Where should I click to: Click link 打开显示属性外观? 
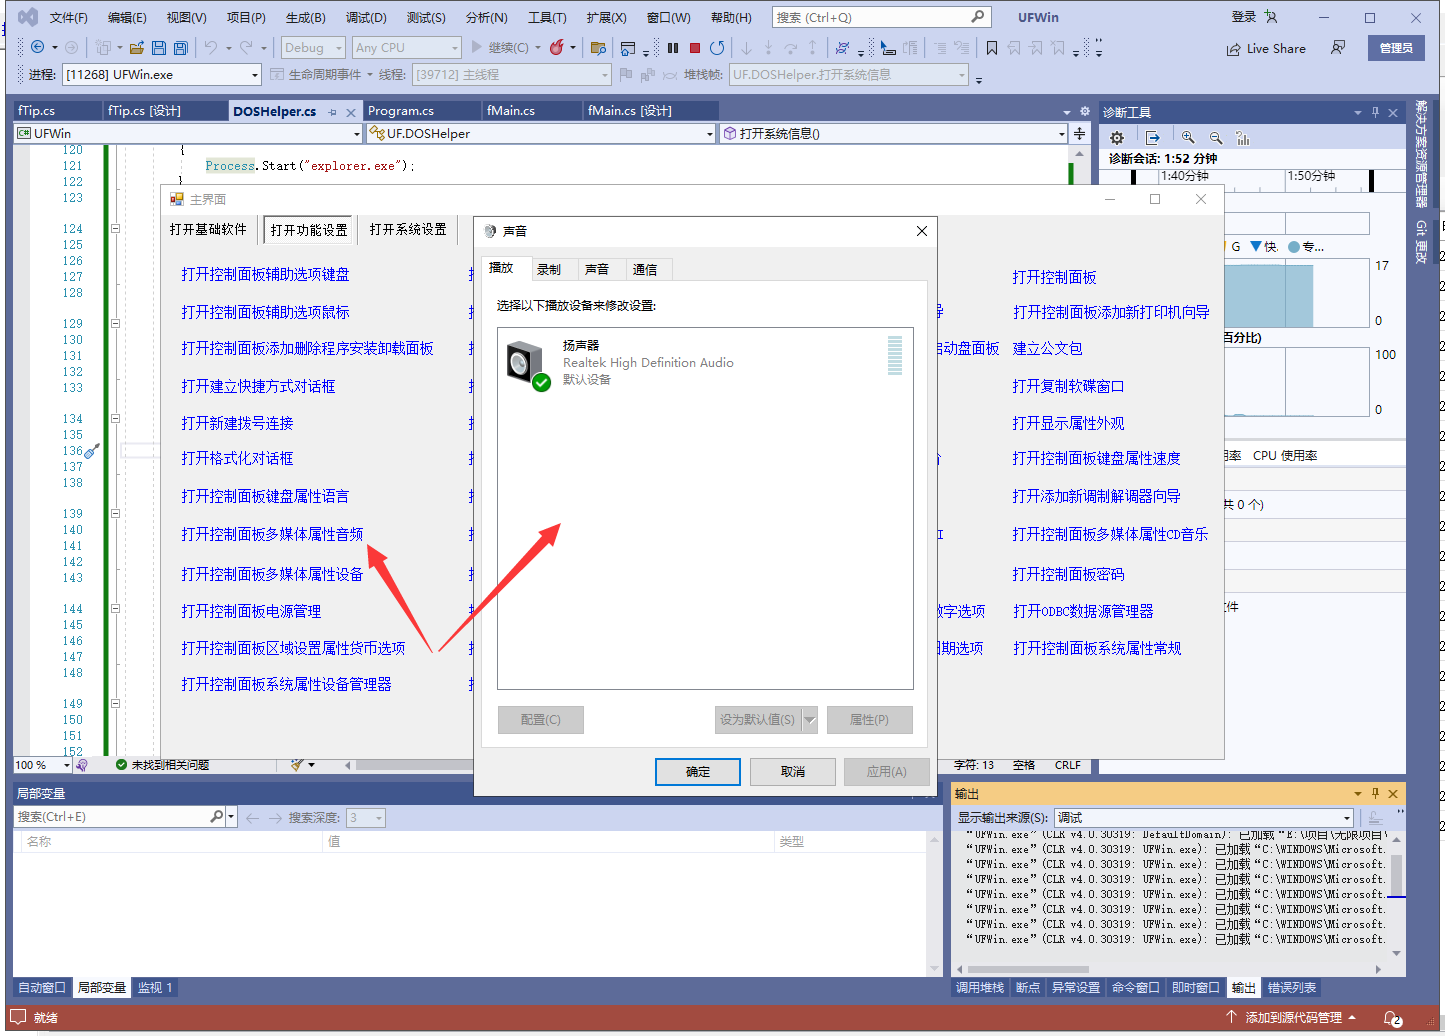(1068, 424)
